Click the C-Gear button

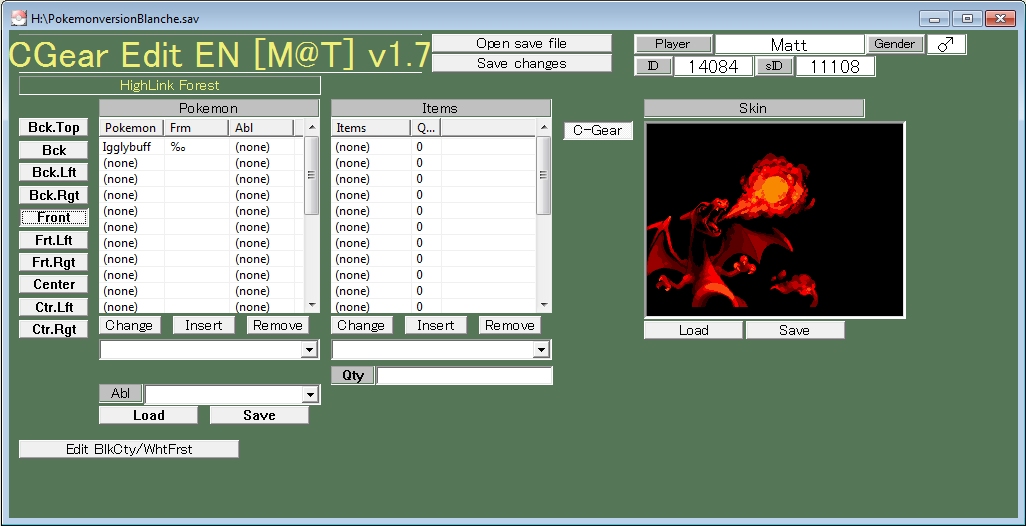pos(597,130)
